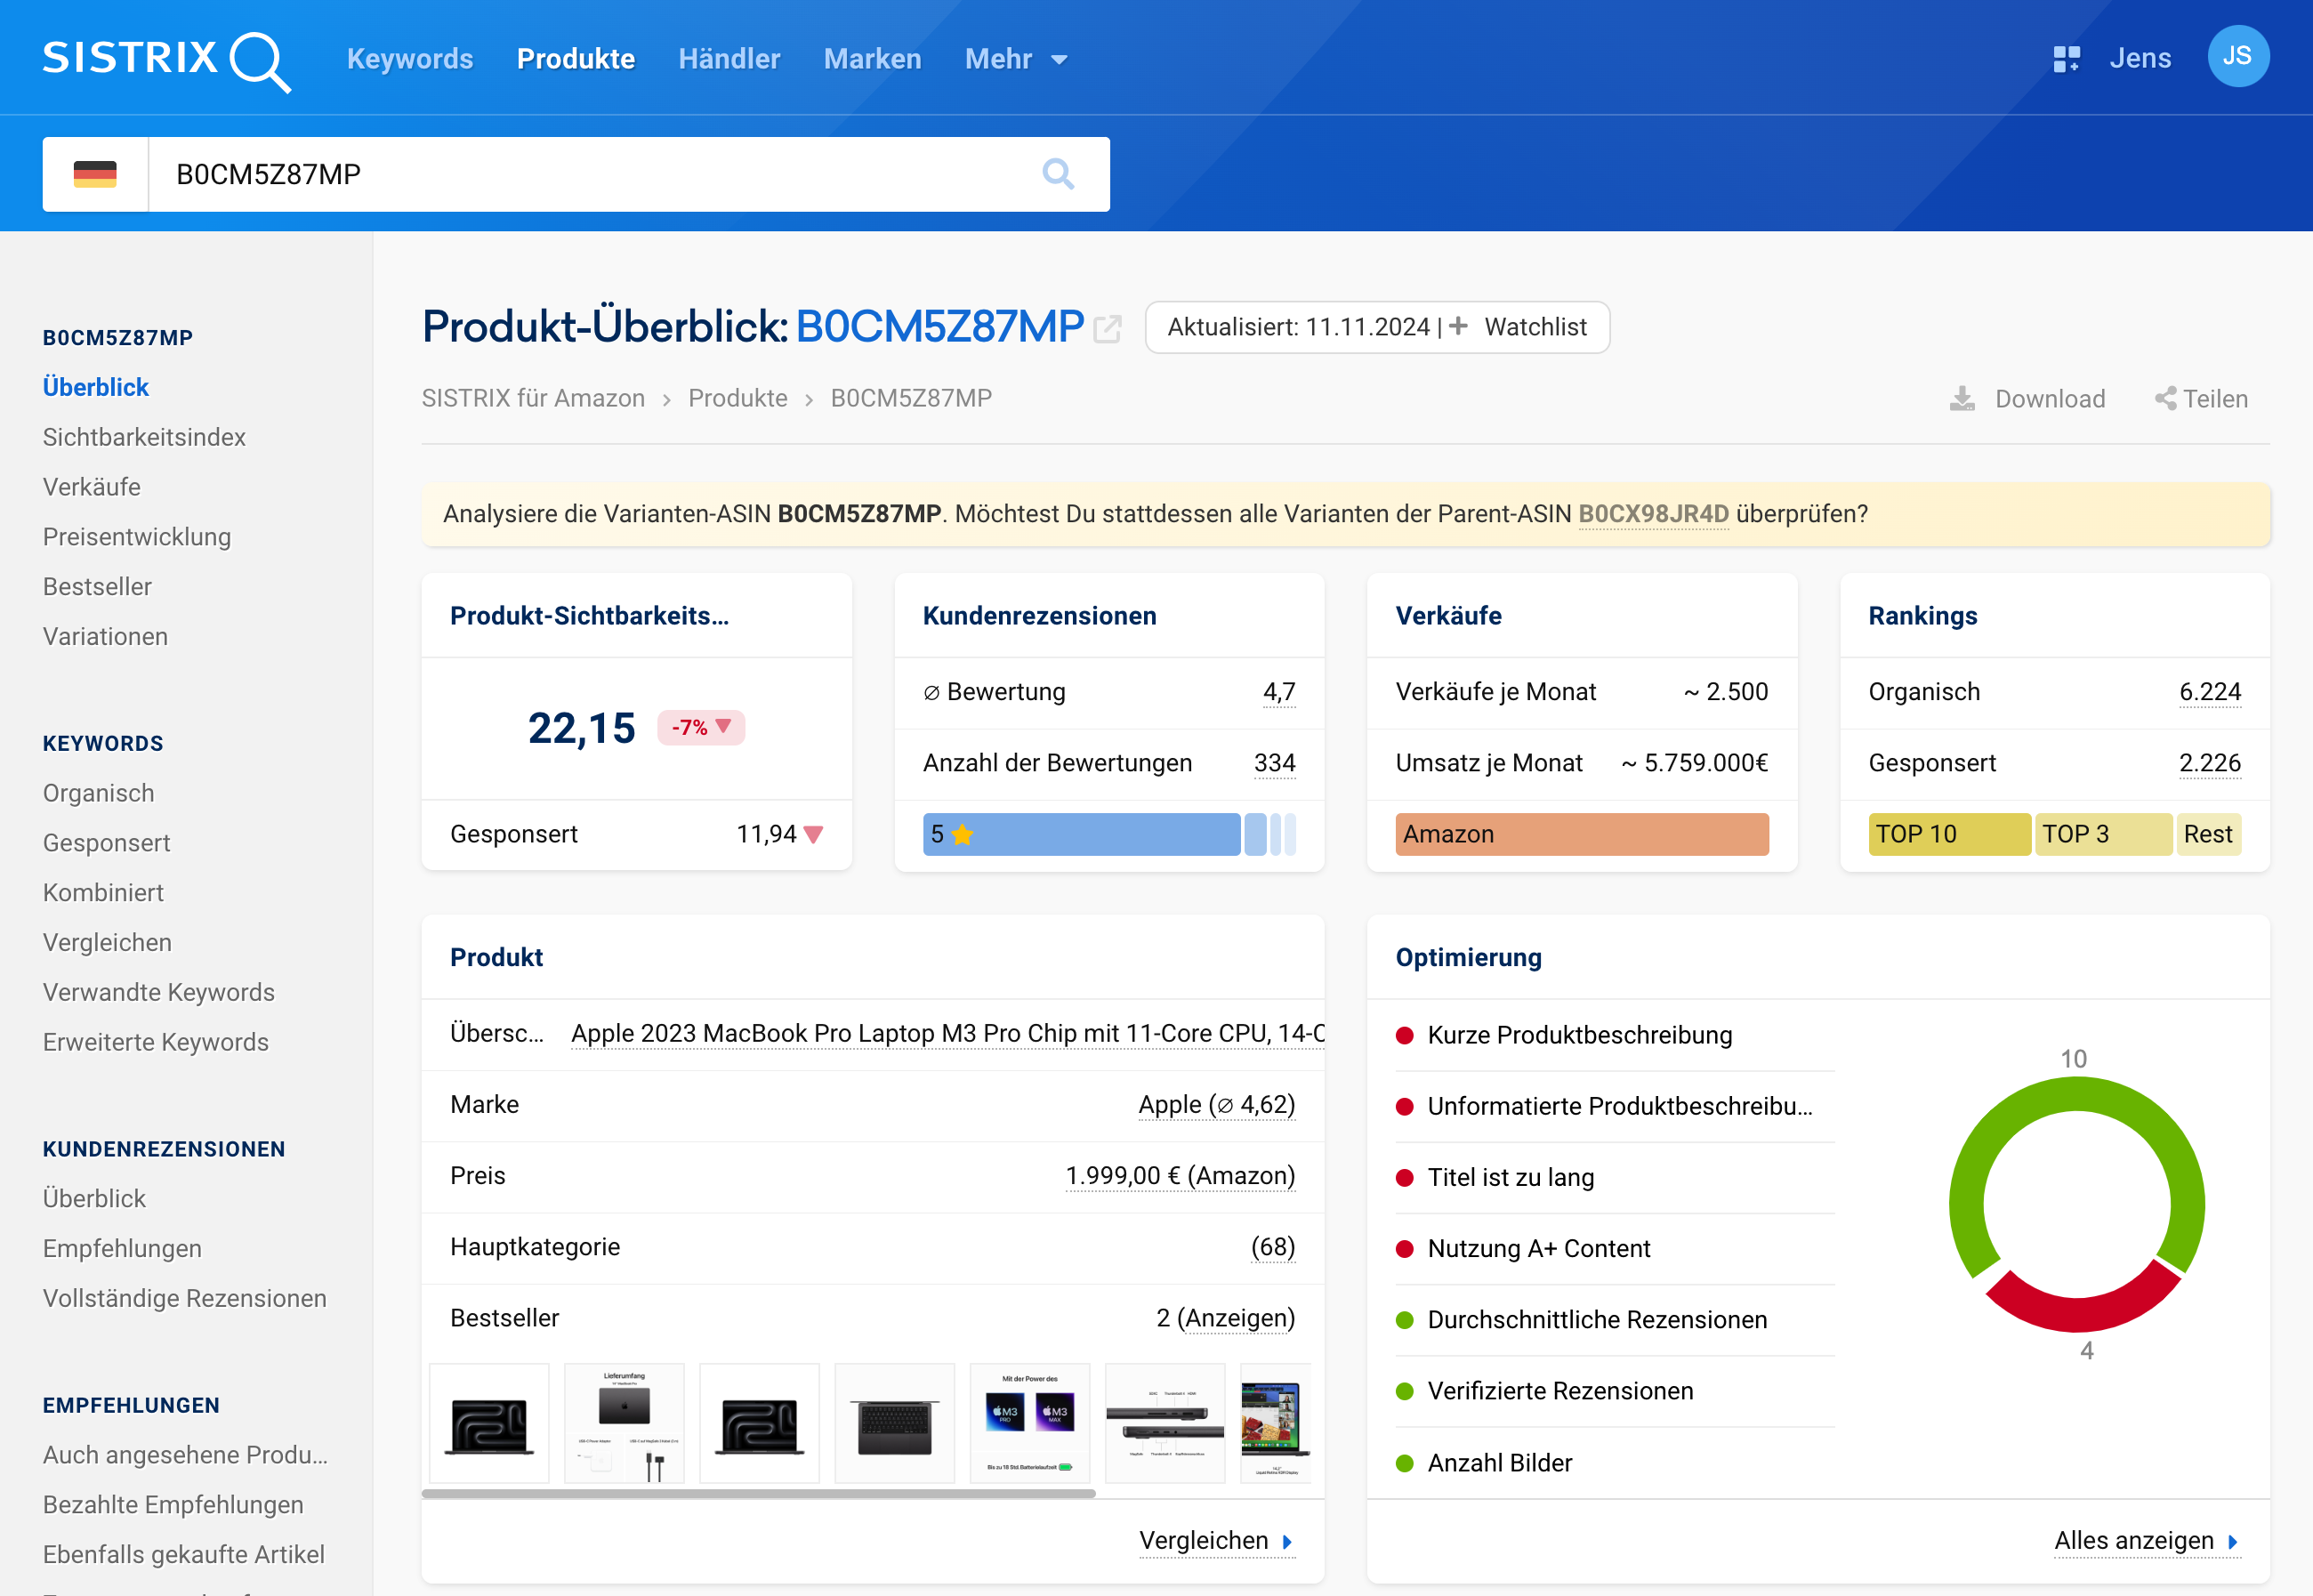
Task: Open Vollständige Rezensionen in the sidebar
Action: point(185,1298)
